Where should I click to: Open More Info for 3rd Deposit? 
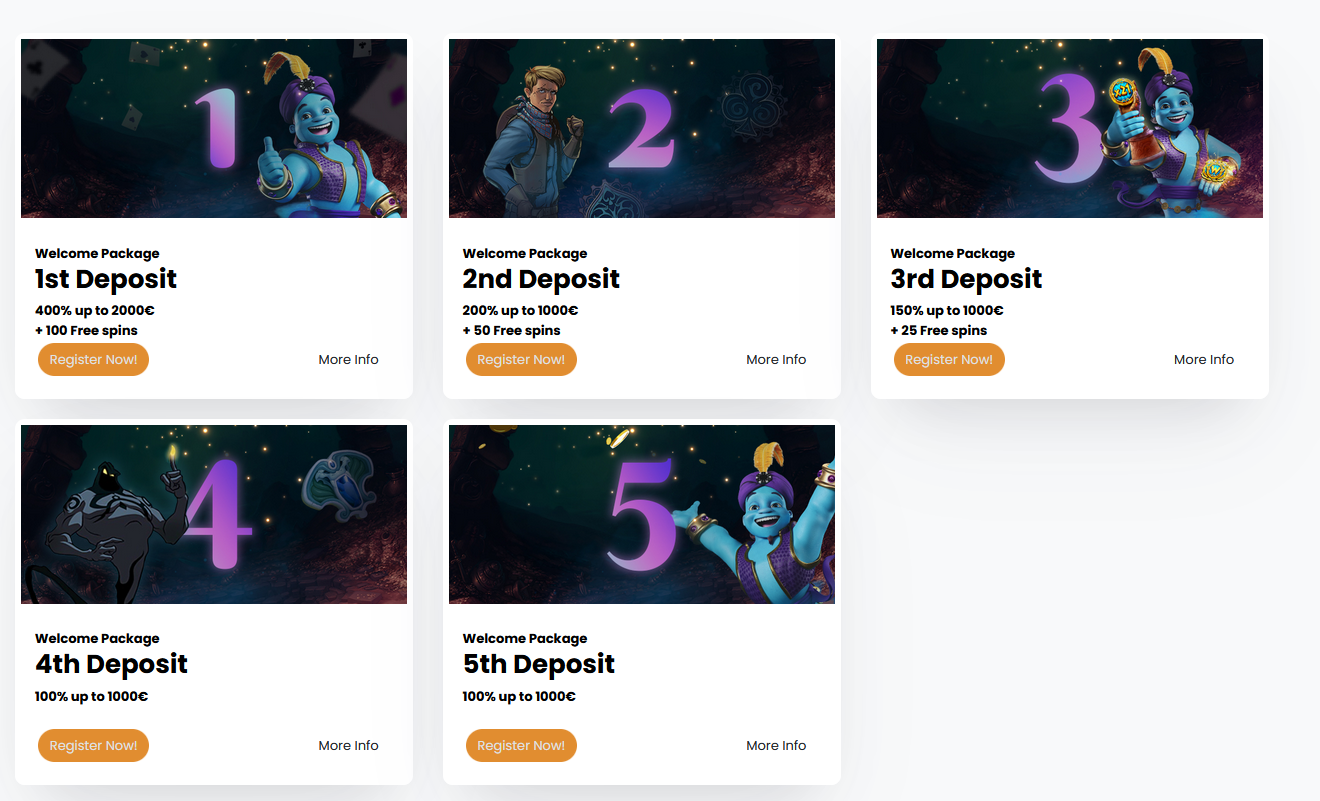1204,360
